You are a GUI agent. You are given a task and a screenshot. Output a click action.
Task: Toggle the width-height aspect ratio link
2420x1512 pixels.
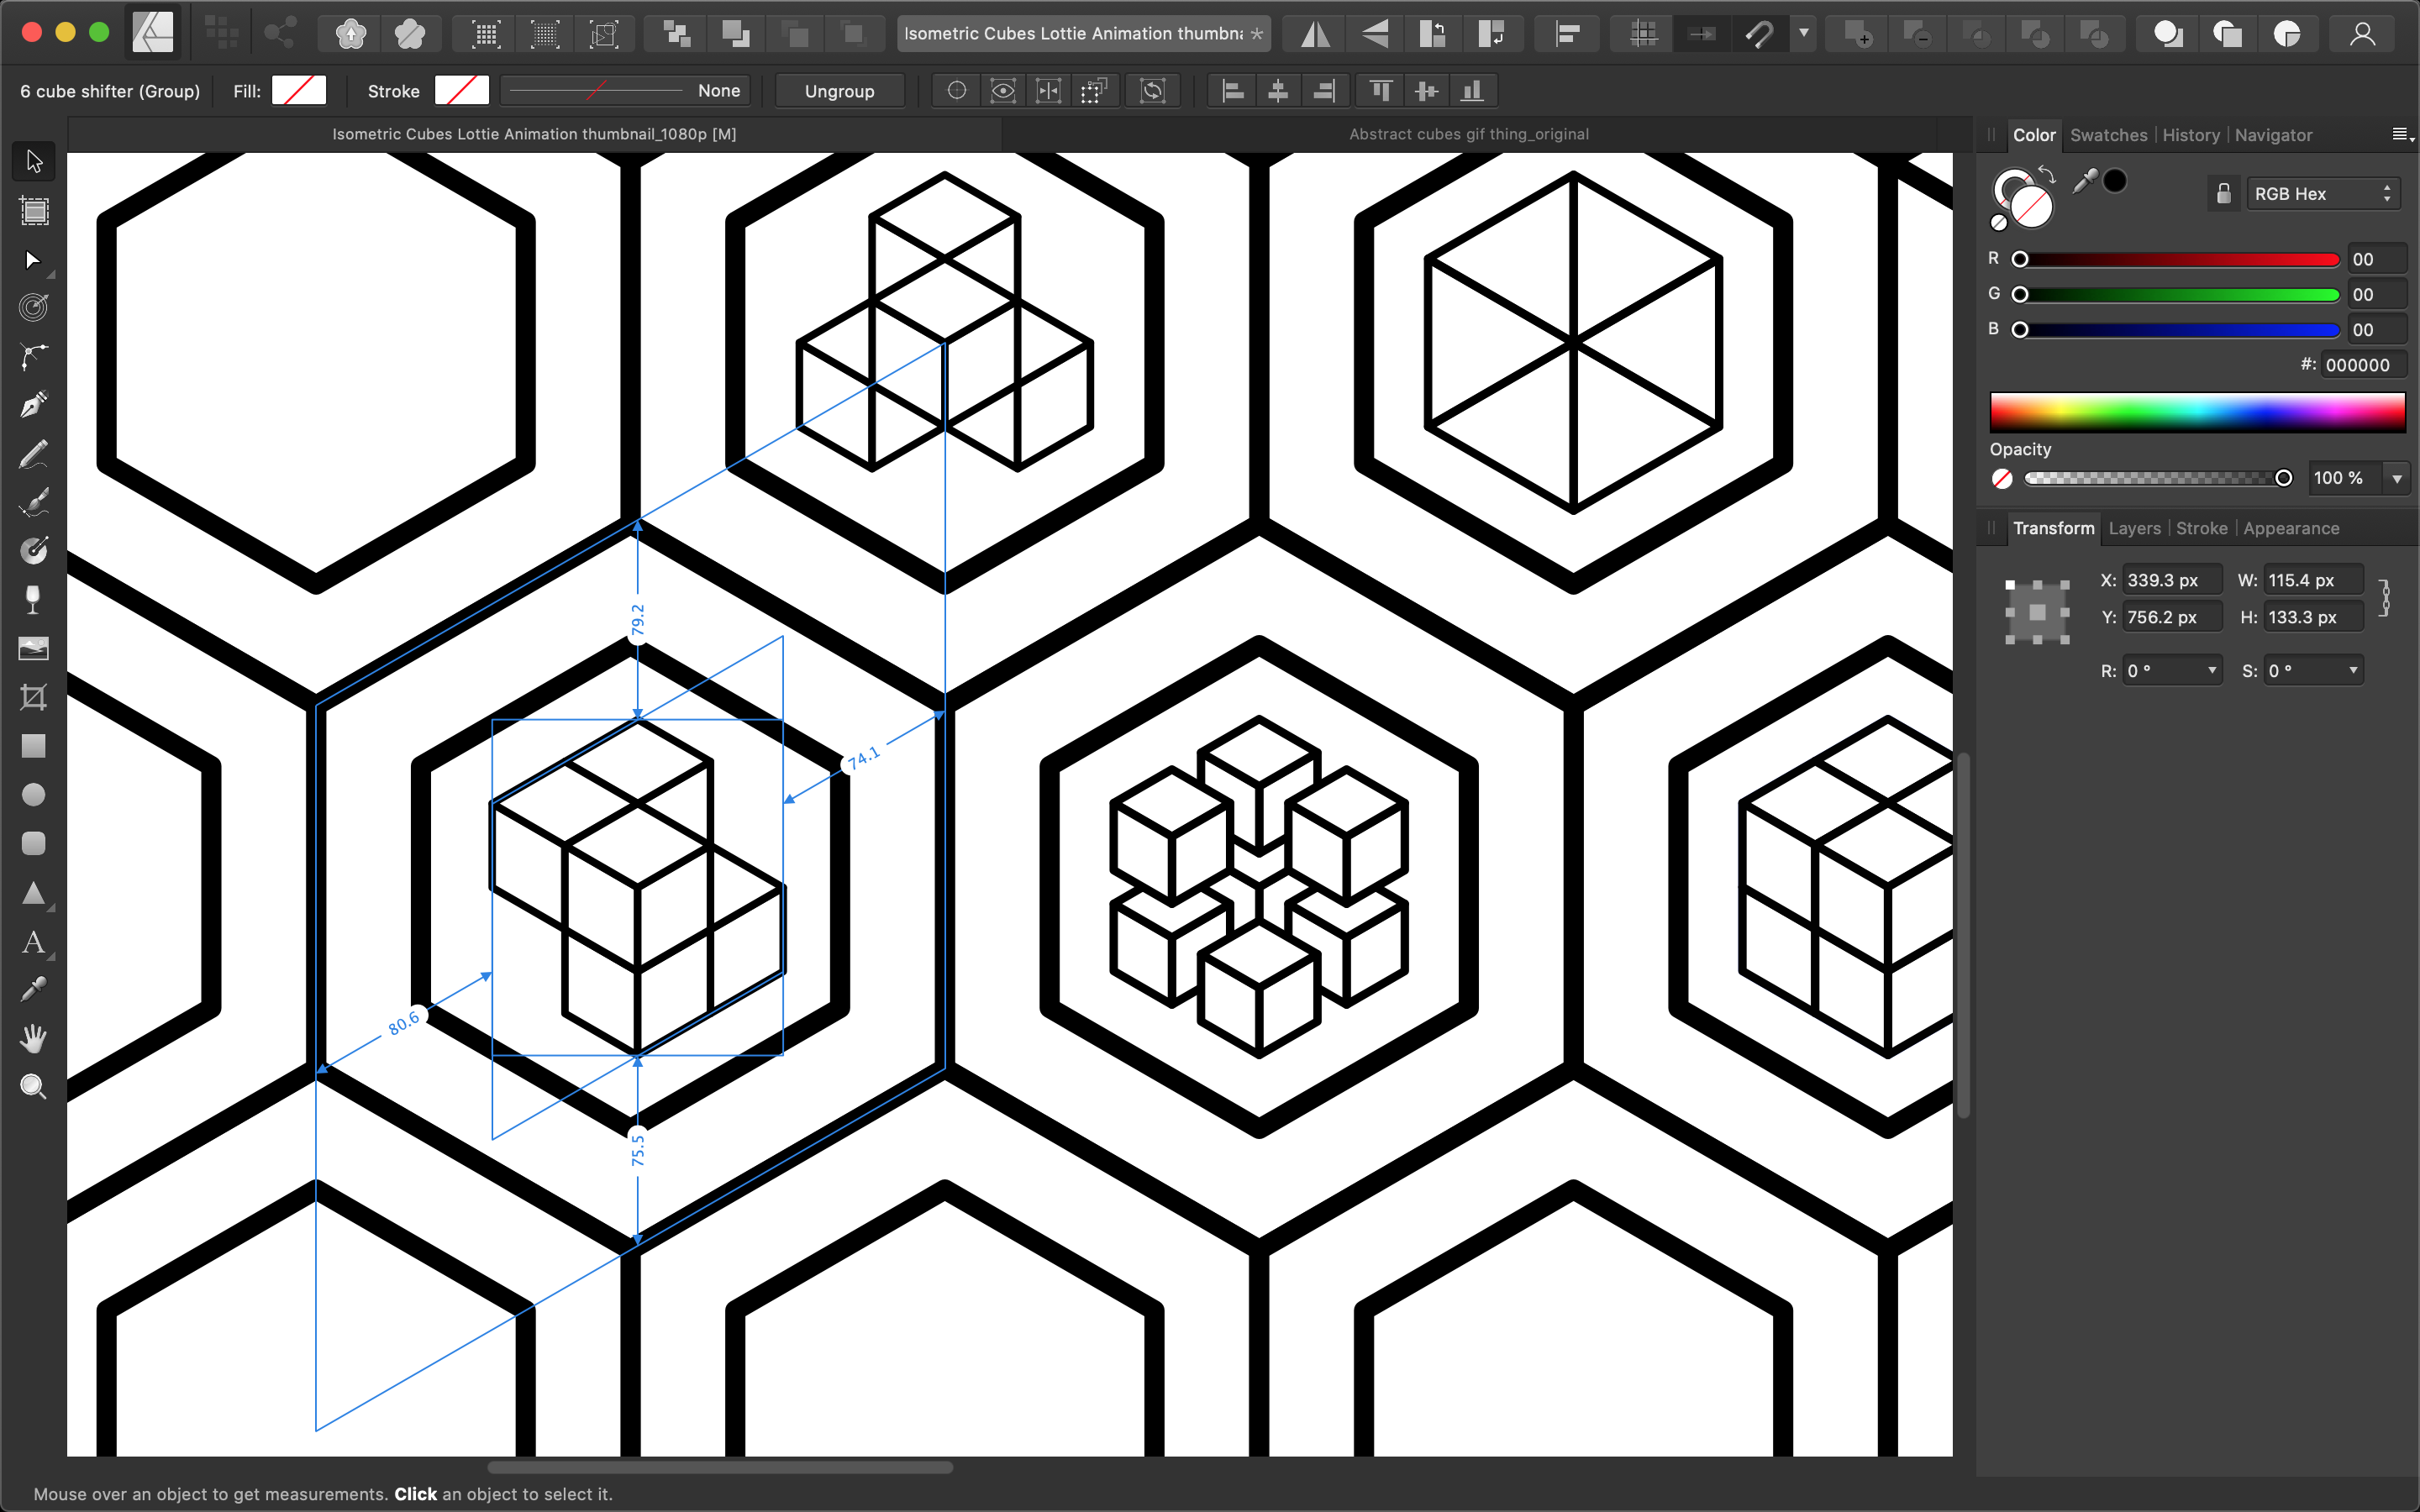point(2386,598)
